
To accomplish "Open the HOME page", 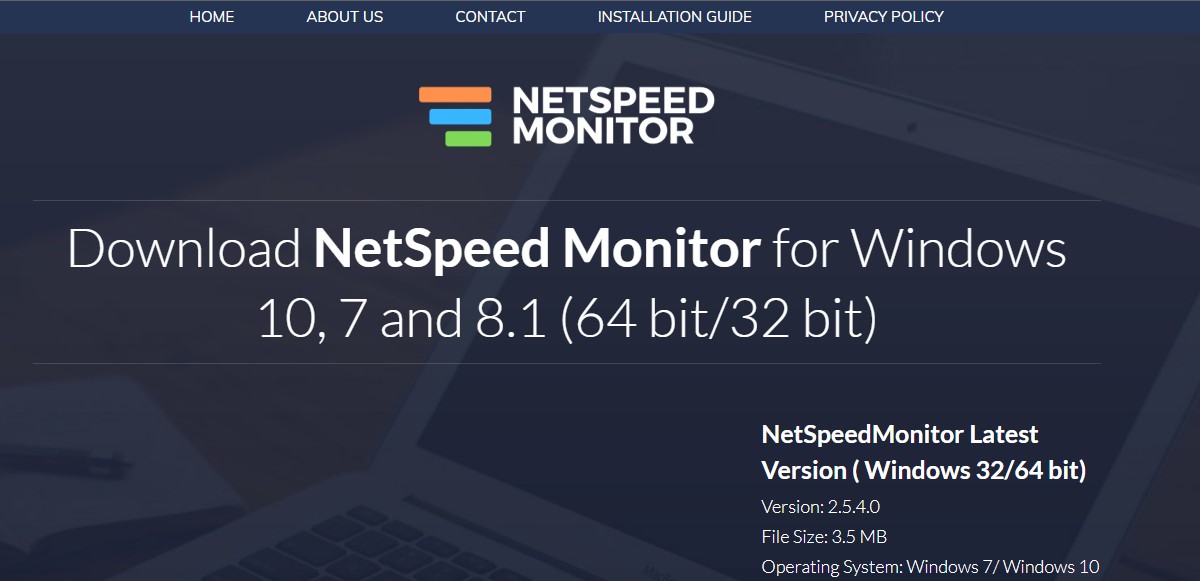I will click(211, 16).
